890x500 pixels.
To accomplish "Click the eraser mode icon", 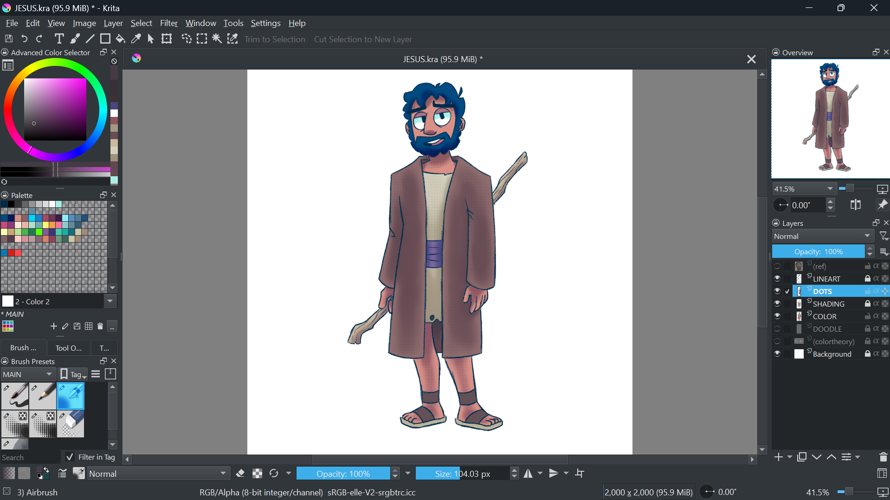I will pyautogui.click(x=240, y=474).
